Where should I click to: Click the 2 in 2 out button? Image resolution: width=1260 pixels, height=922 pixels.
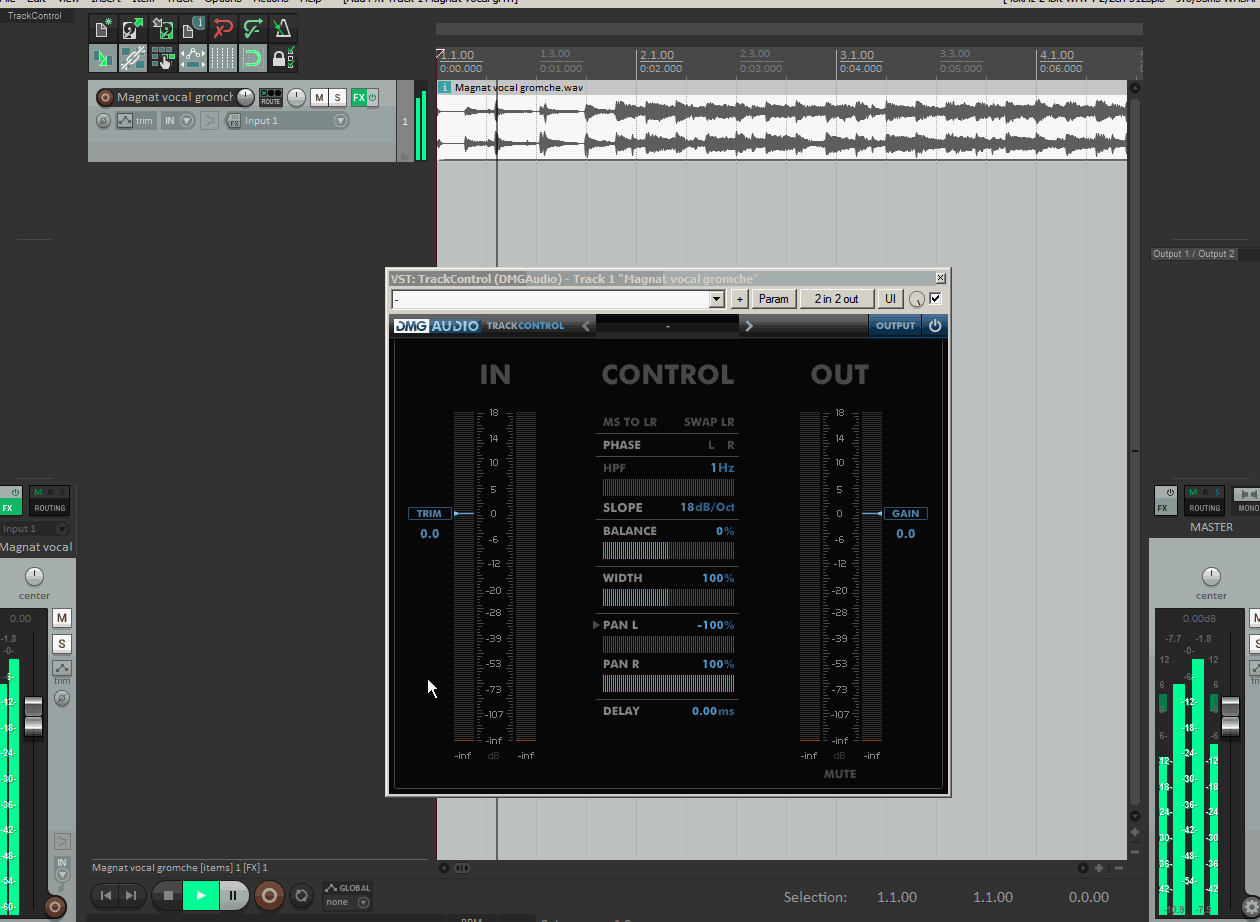(x=836, y=299)
